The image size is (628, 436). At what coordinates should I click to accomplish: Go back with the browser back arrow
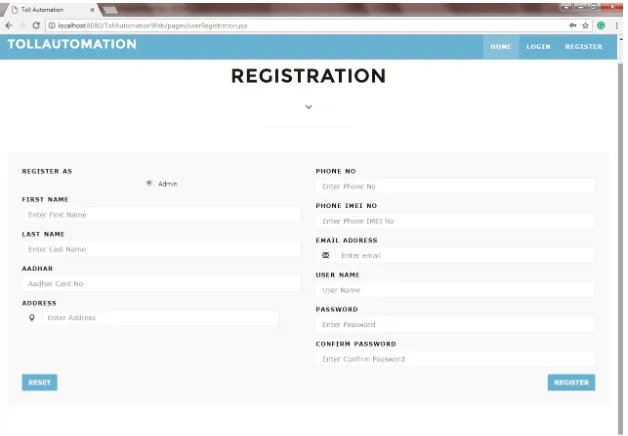(9, 26)
